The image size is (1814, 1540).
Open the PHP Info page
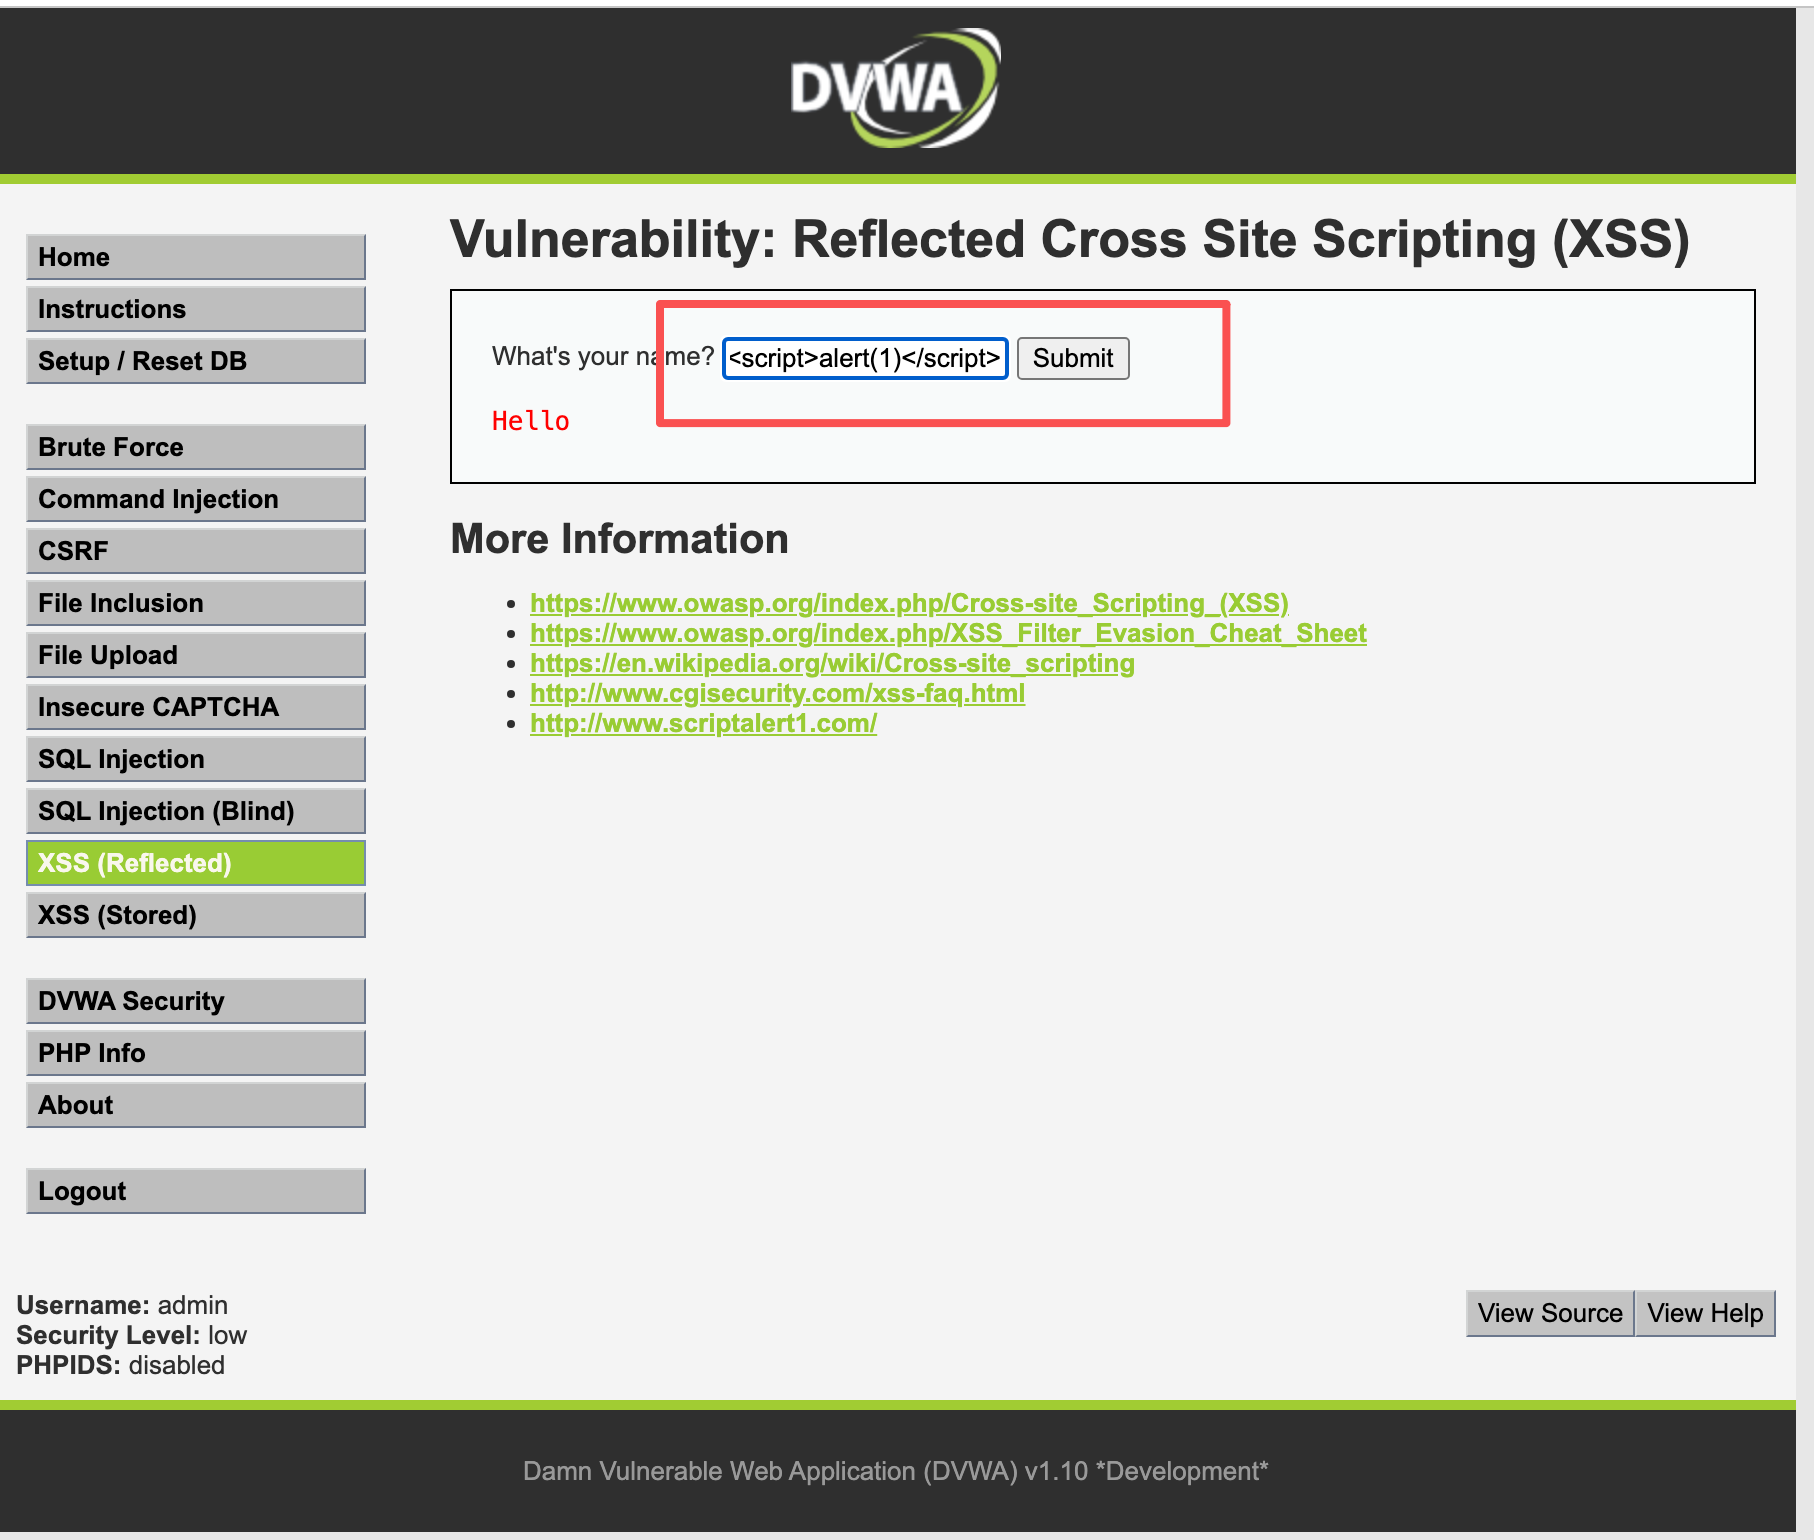(x=196, y=1053)
